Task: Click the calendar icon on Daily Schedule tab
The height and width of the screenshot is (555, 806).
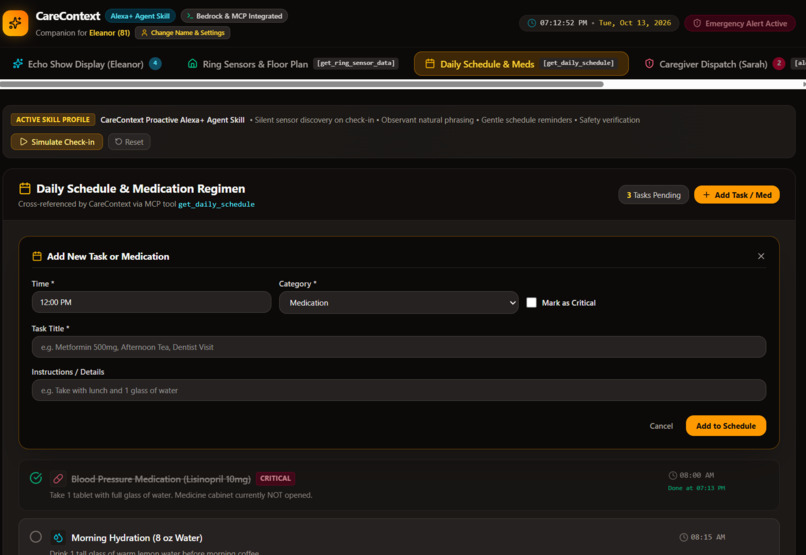Action: coord(430,64)
